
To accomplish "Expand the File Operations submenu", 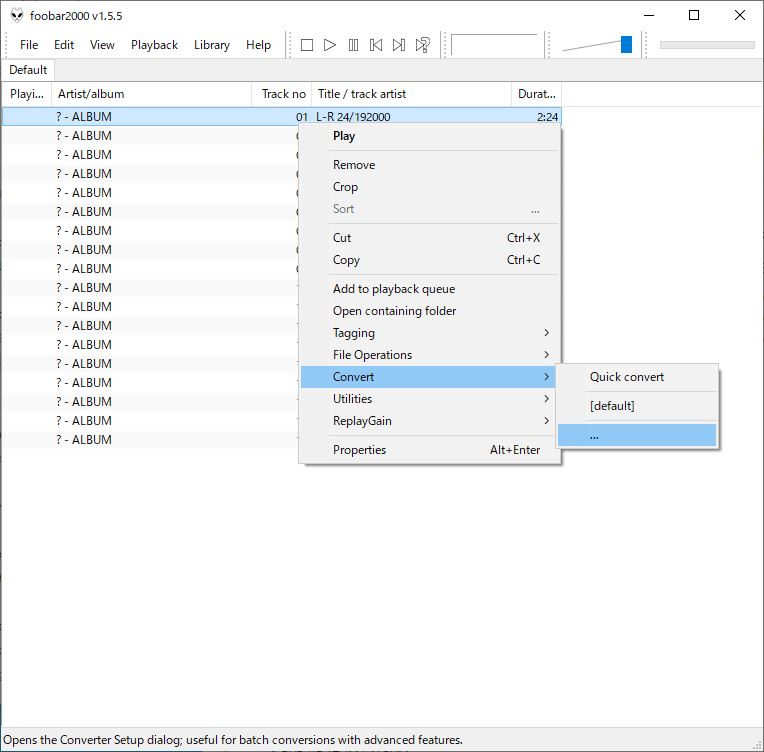I will coord(430,355).
